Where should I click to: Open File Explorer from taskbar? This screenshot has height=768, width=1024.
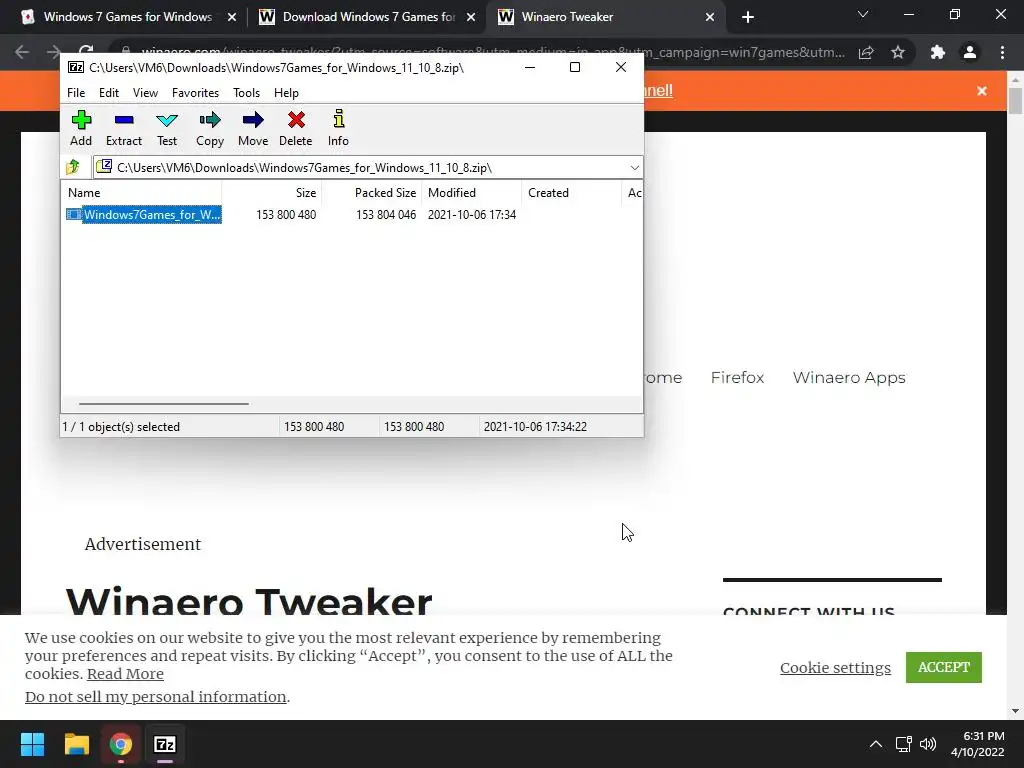[76, 744]
